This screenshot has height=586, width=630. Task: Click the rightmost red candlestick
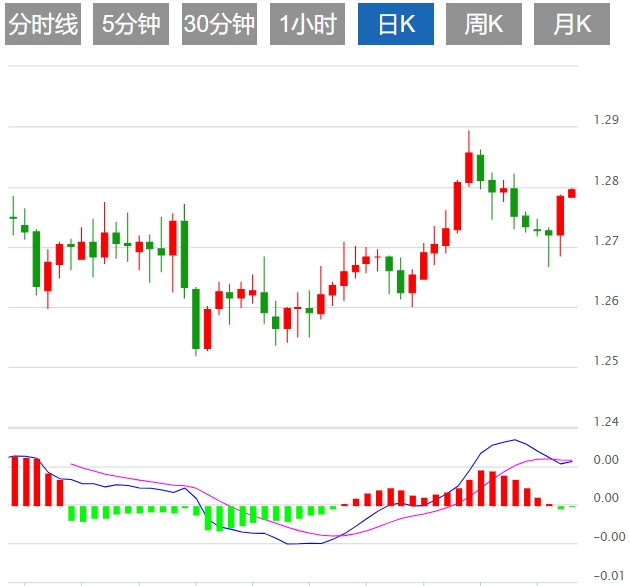[572, 192]
